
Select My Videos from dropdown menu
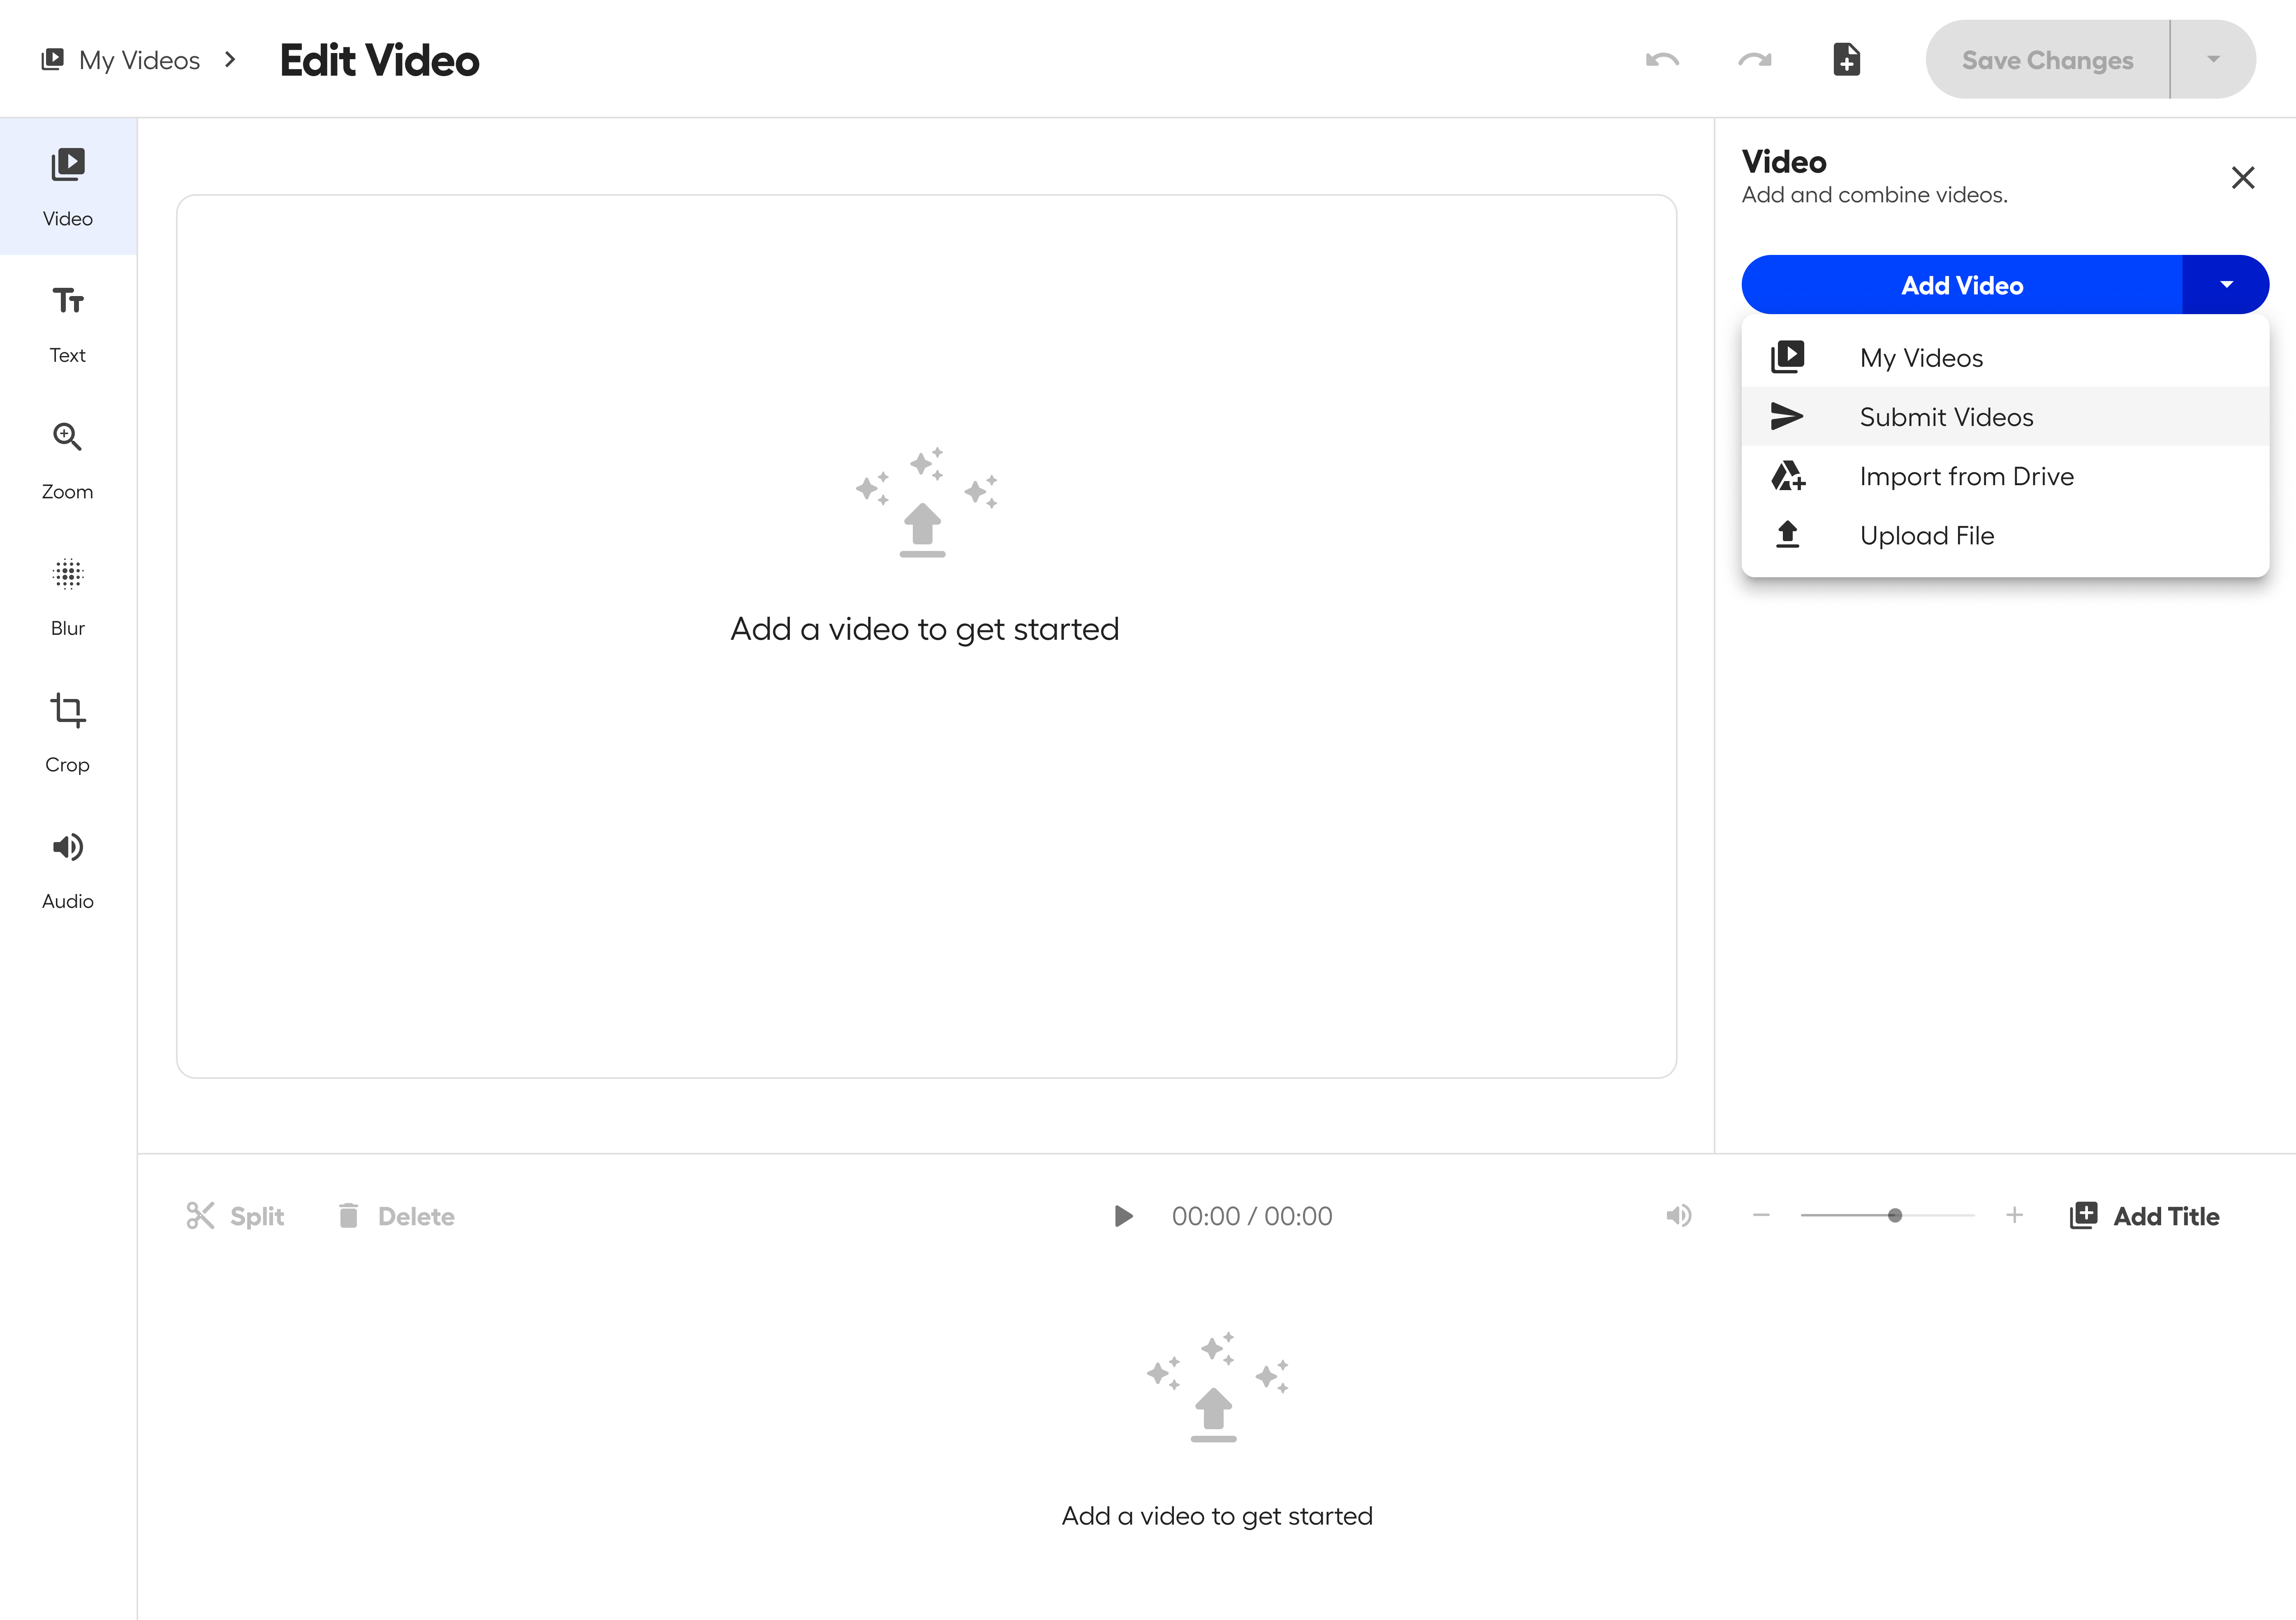(x=1920, y=358)
